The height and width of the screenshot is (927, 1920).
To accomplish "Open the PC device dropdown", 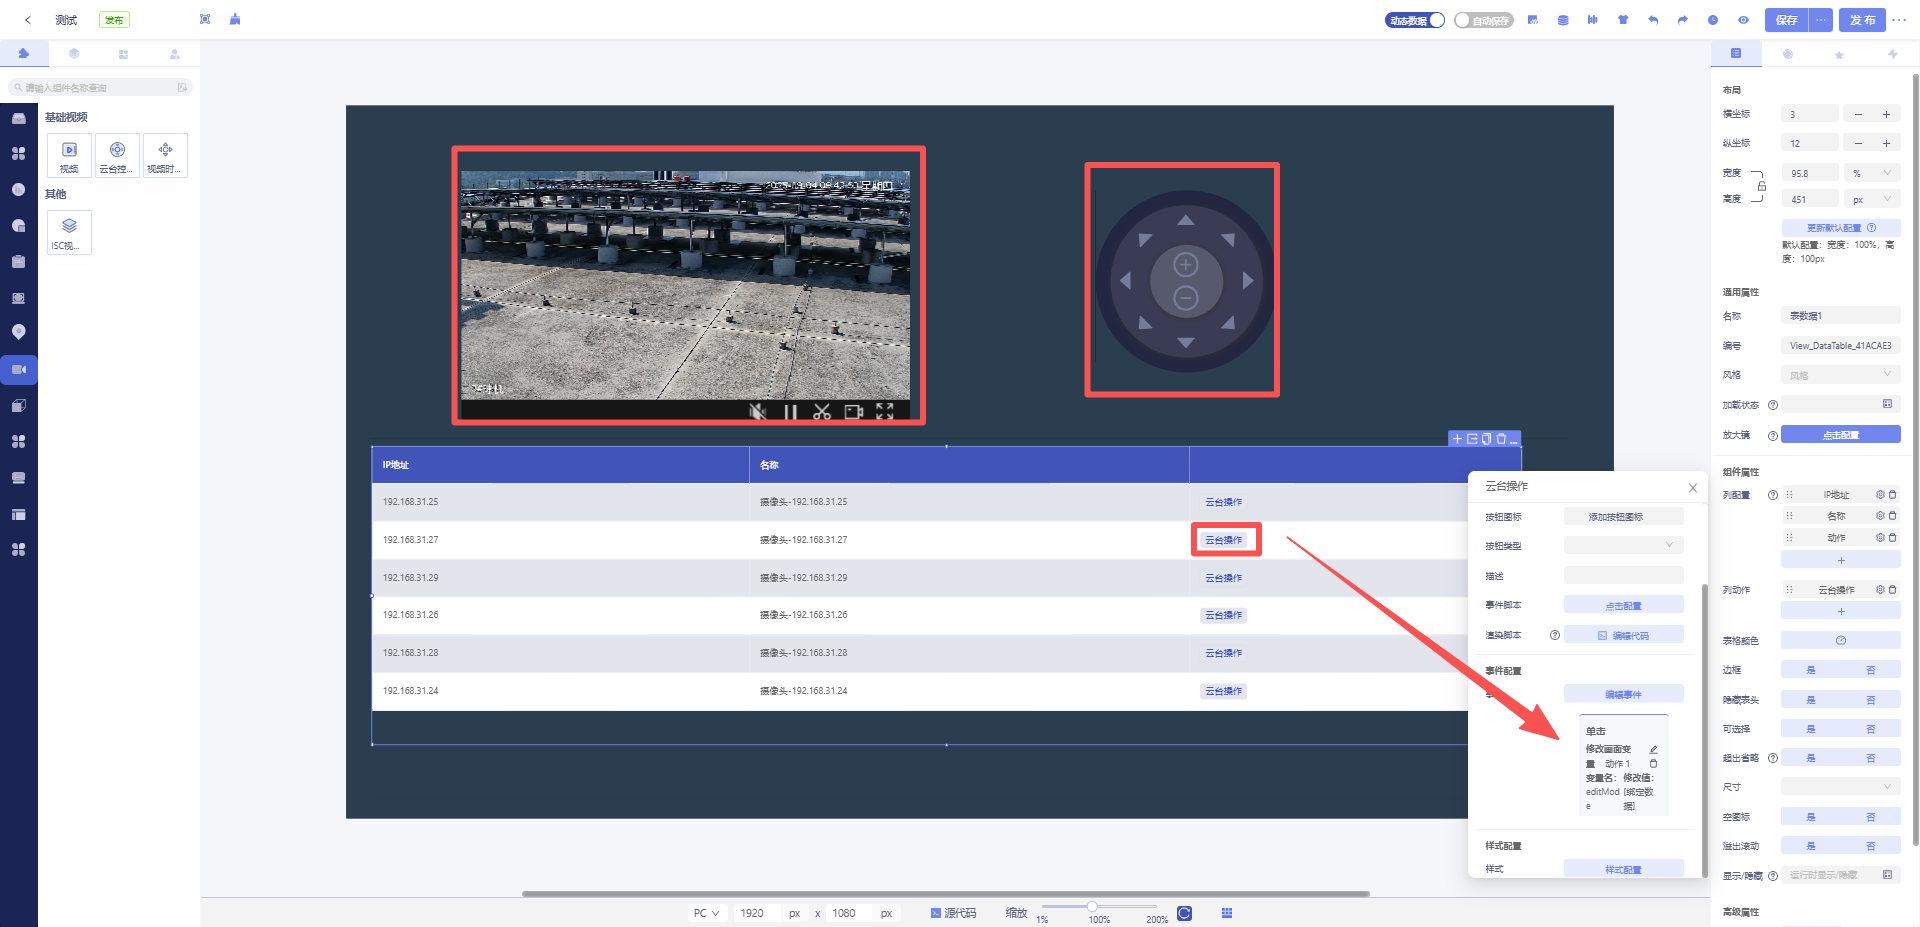I will click(x=707, y=913).
